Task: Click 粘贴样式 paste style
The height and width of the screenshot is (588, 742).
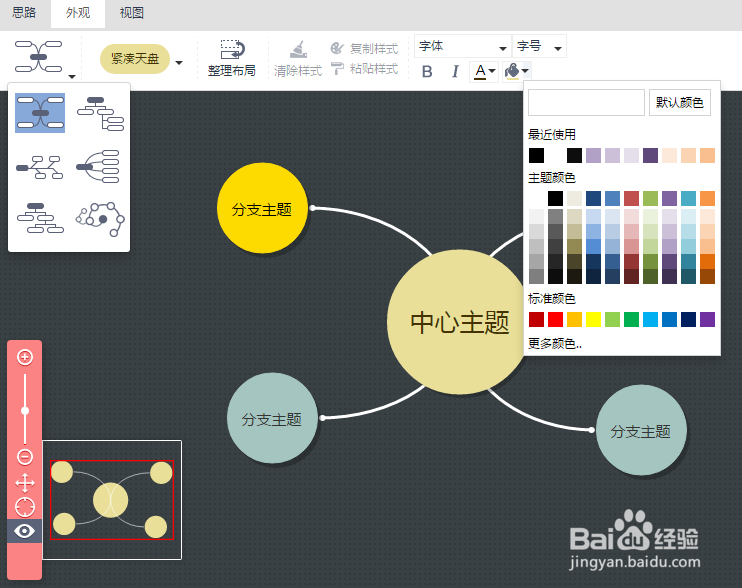Action: click(x=364, y=69)
